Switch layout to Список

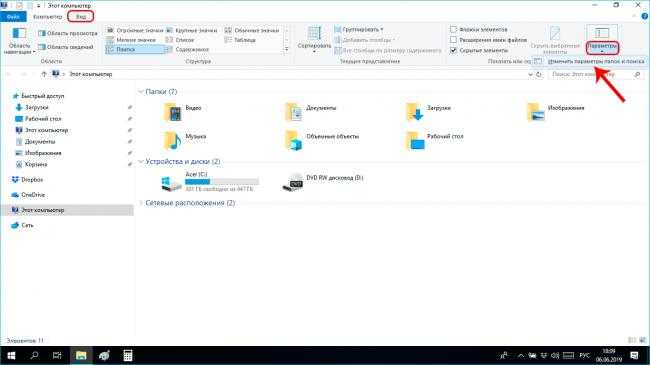click(180, 40)
